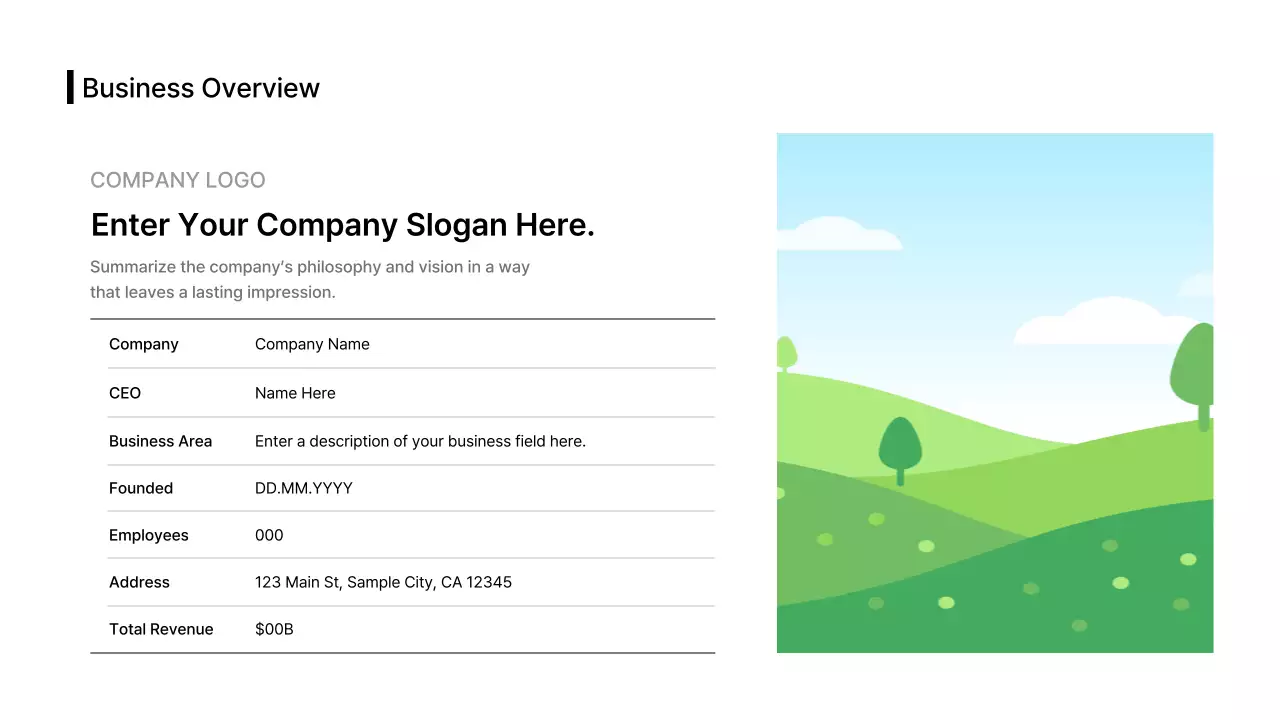Click the company slogan heading
Viewport: 1280px width, 720px height.
click(x=342, y=225)
